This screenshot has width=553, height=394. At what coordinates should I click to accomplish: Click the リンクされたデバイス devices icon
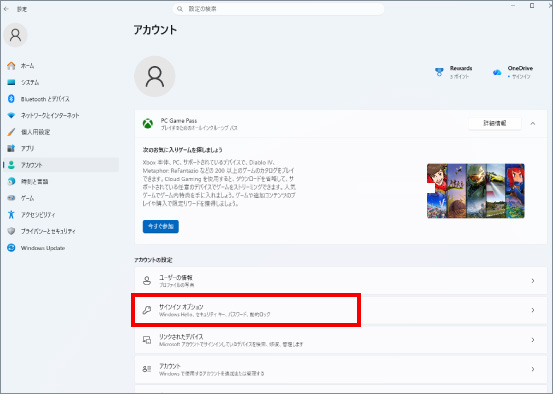[147, 340]
